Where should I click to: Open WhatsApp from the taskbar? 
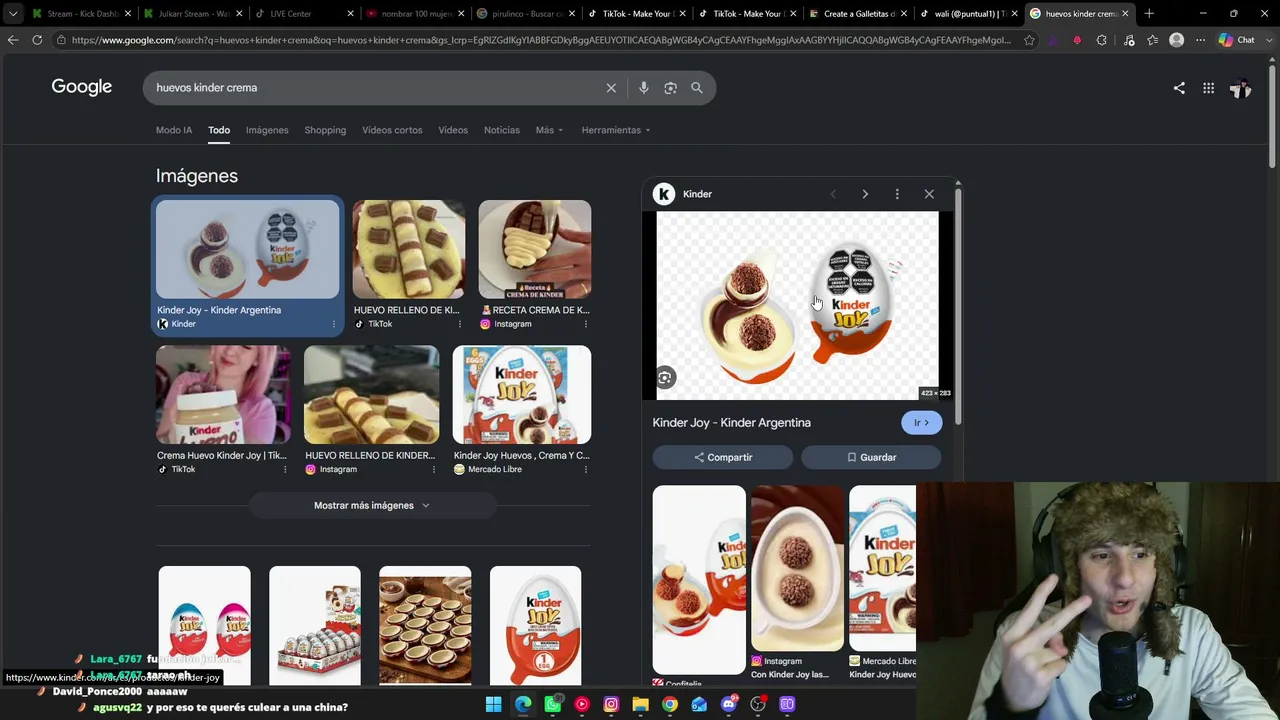point(552,705)
